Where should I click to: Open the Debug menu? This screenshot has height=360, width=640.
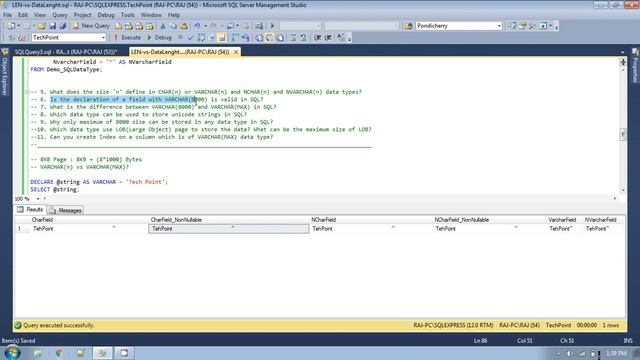106,15
